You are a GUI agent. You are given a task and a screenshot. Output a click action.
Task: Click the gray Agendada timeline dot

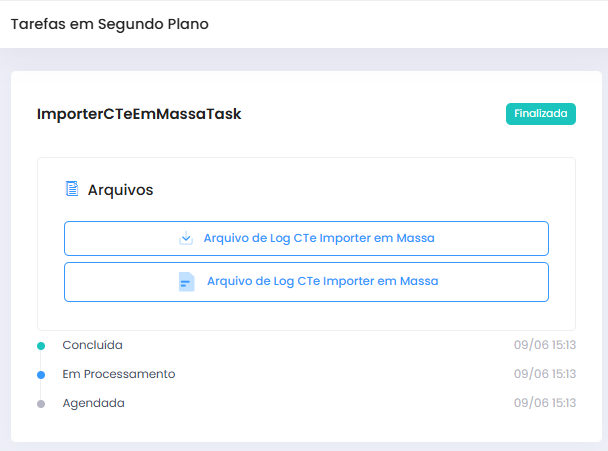[41, 404]
